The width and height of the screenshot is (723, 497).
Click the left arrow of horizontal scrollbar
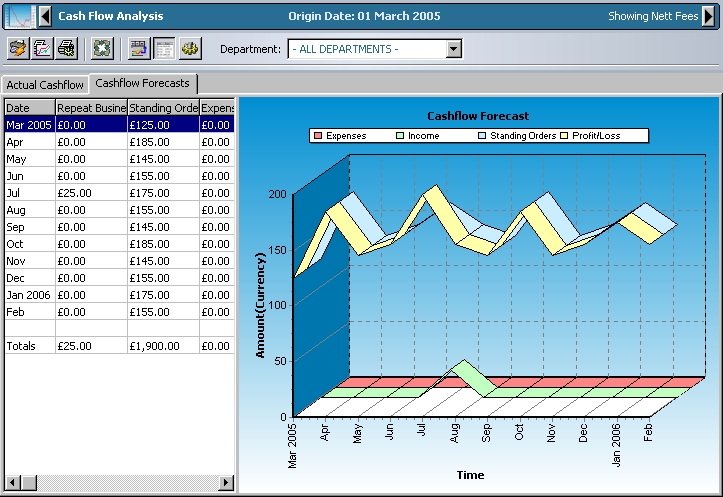12,483
